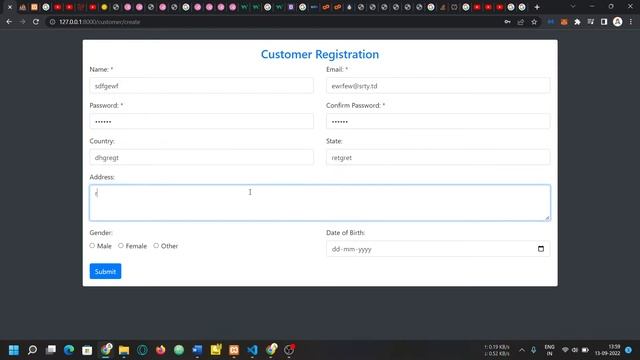Click the Country input field
The height and width of the screenshot is (360, 640).
(202, 157)
